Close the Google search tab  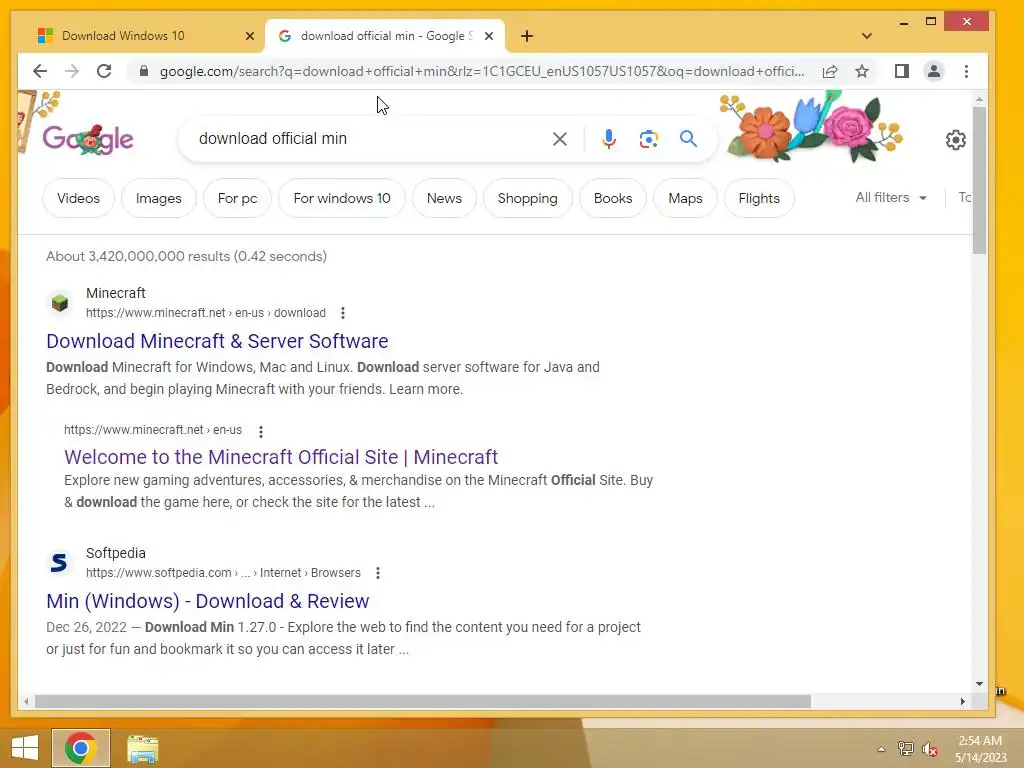pyautogui.click(x=488, y=36)
